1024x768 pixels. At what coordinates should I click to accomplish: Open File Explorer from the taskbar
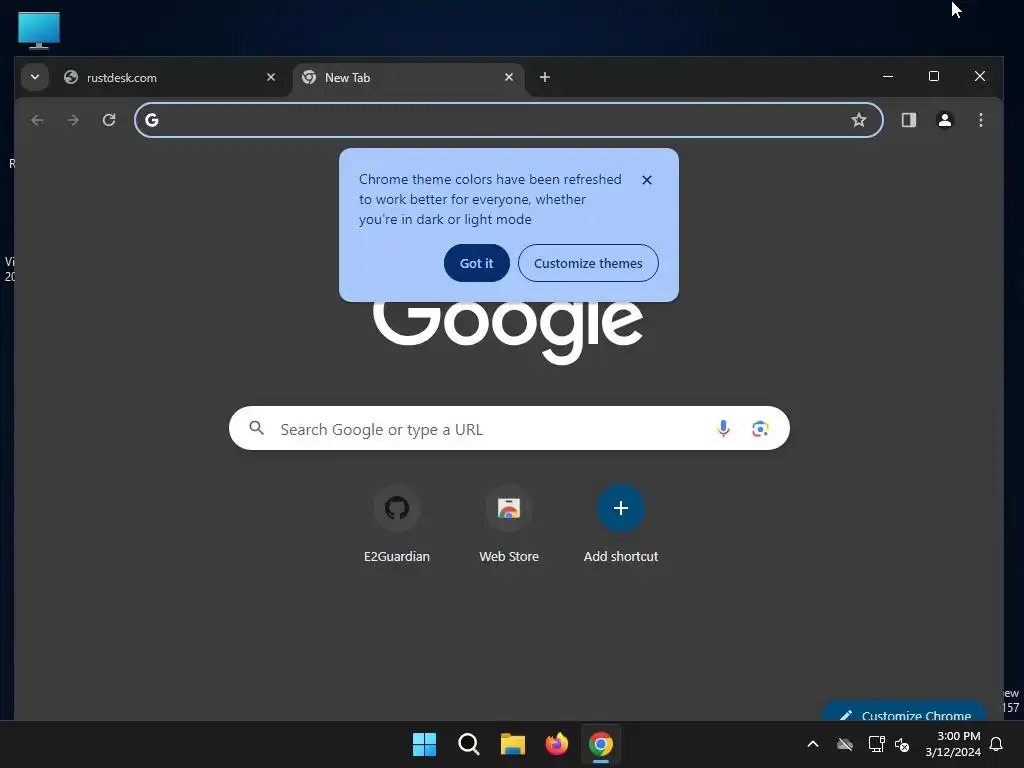click(x=513, y=744)
